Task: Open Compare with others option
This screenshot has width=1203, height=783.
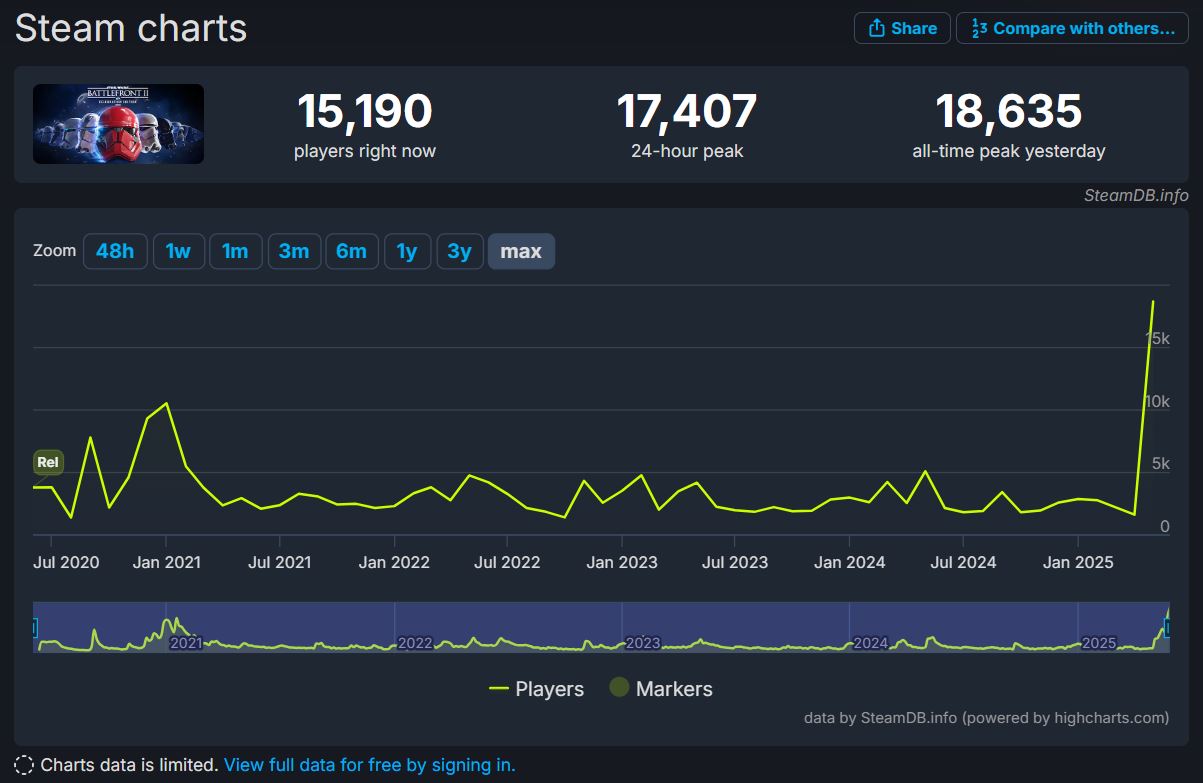Action: point(1072,28)
